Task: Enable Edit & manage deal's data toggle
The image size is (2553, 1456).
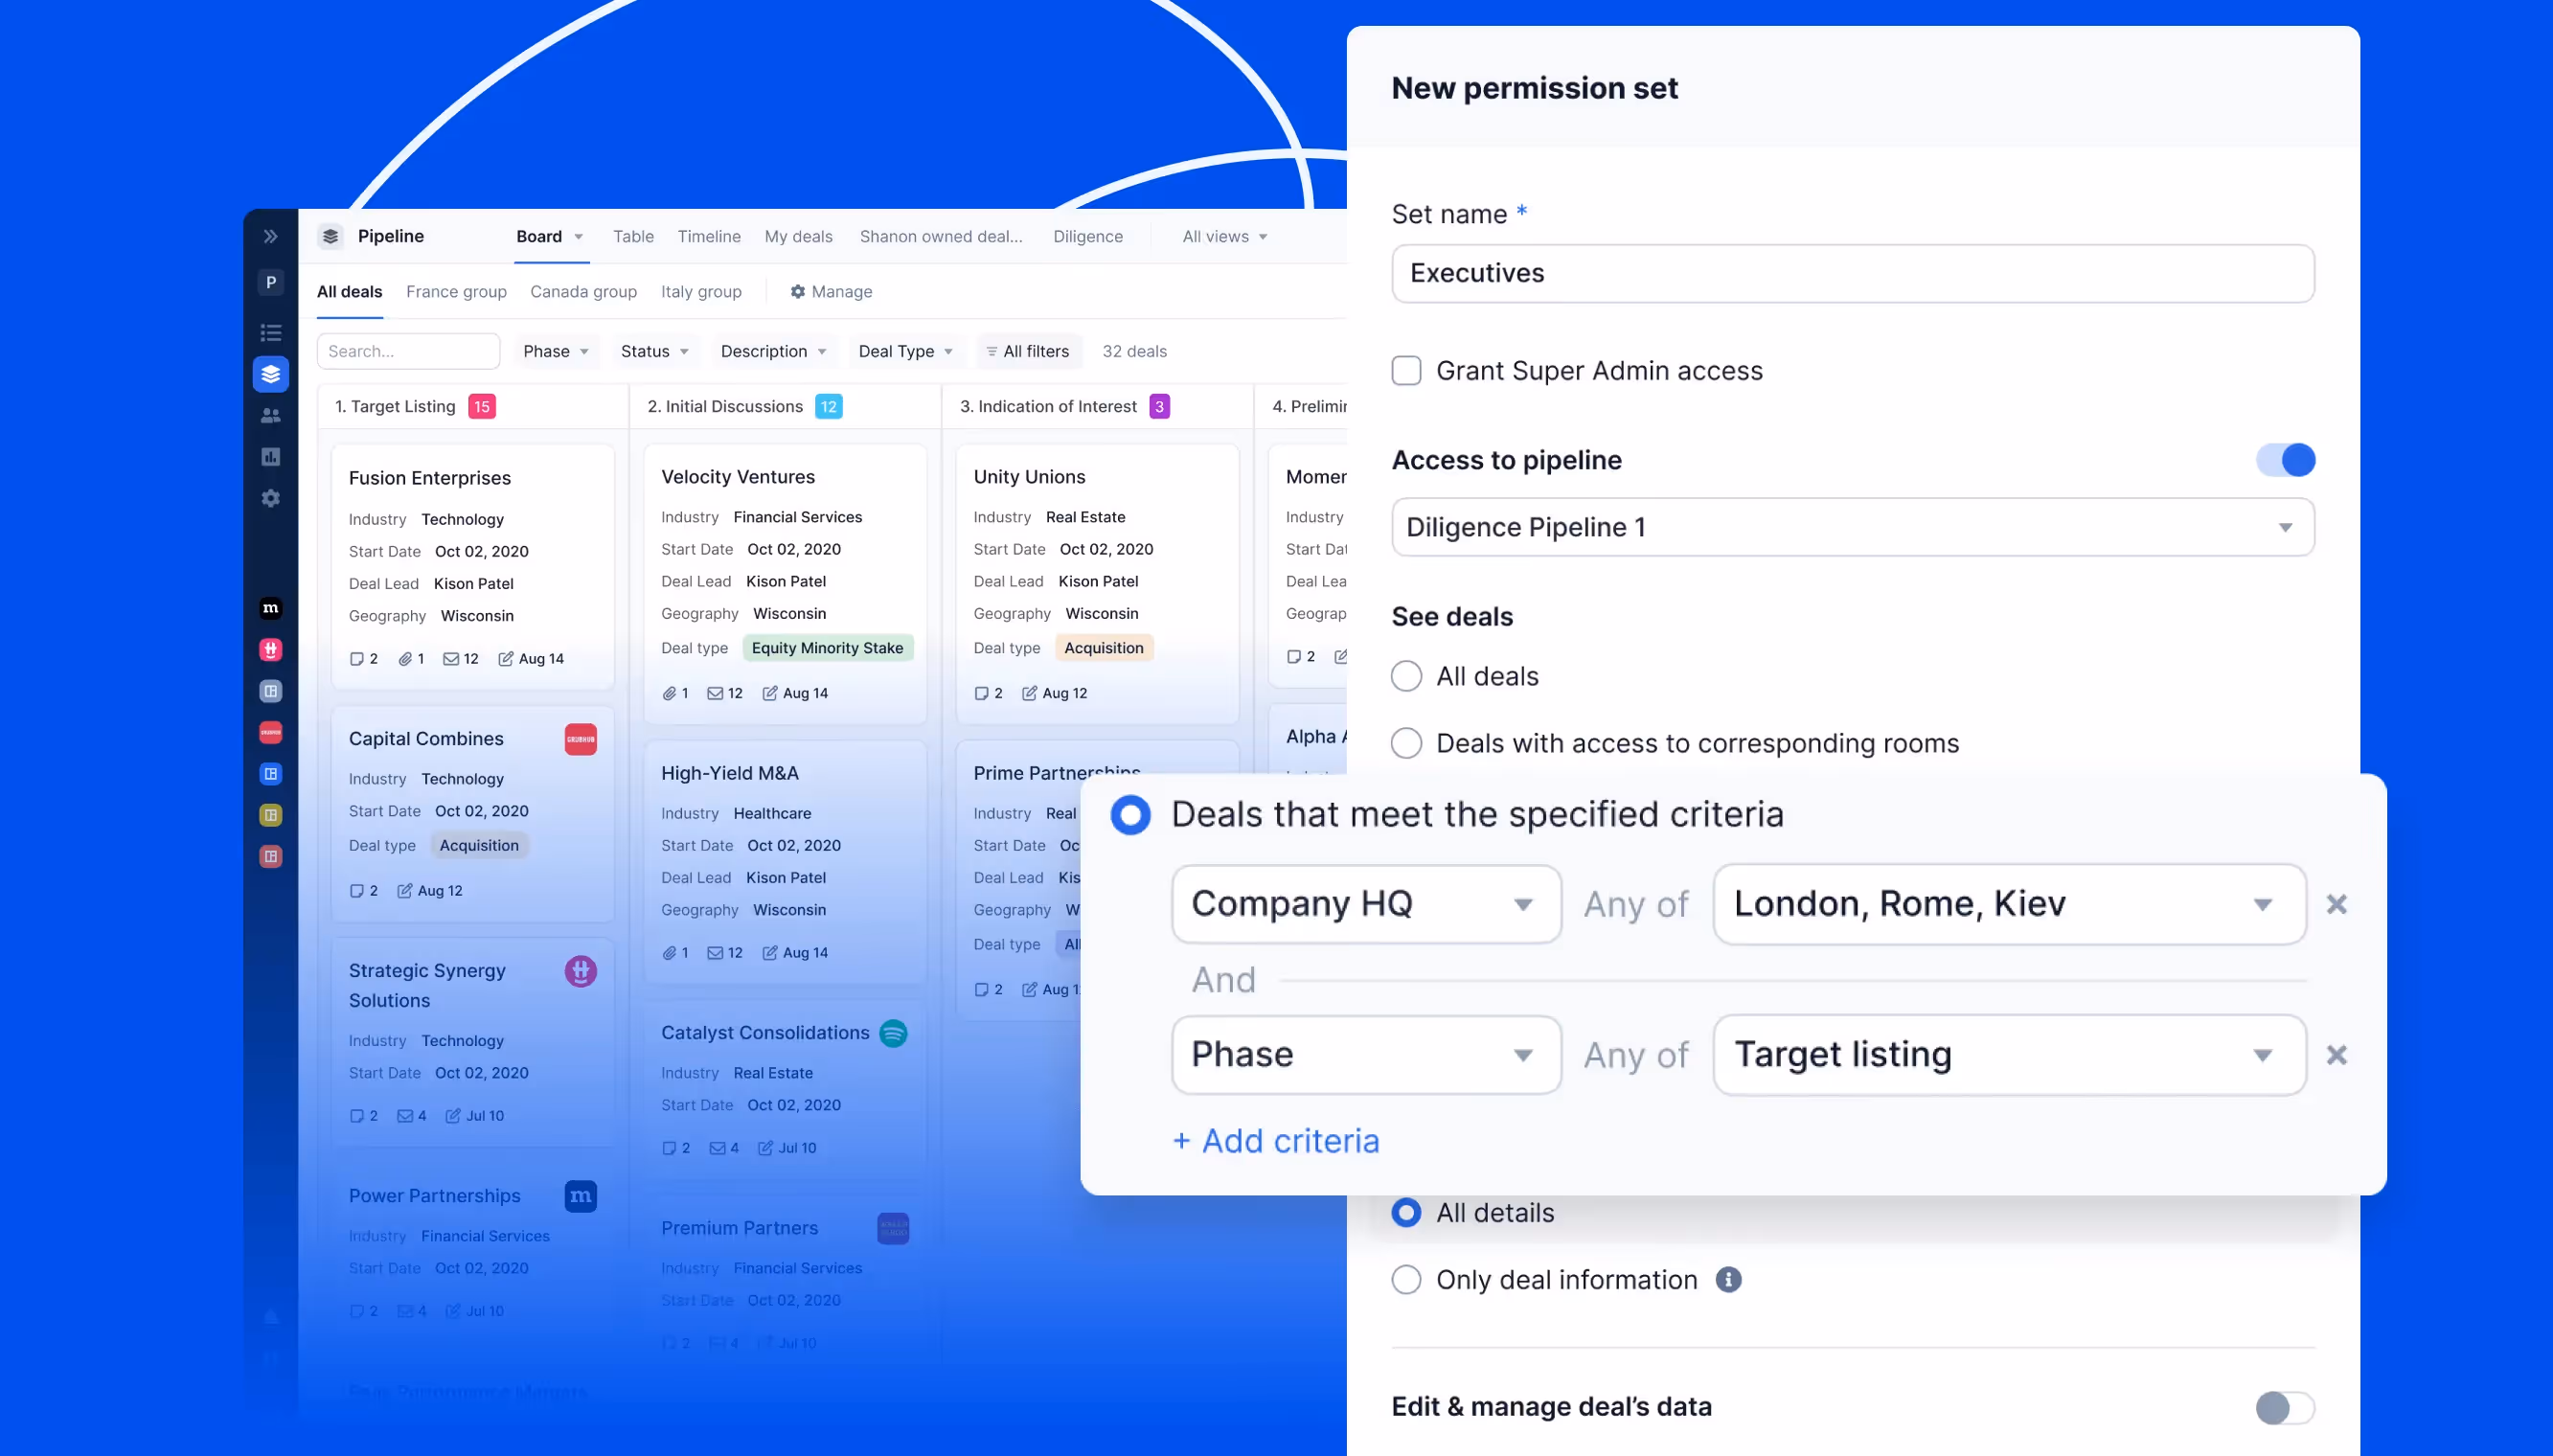Action: (x=2285, y=1407)
